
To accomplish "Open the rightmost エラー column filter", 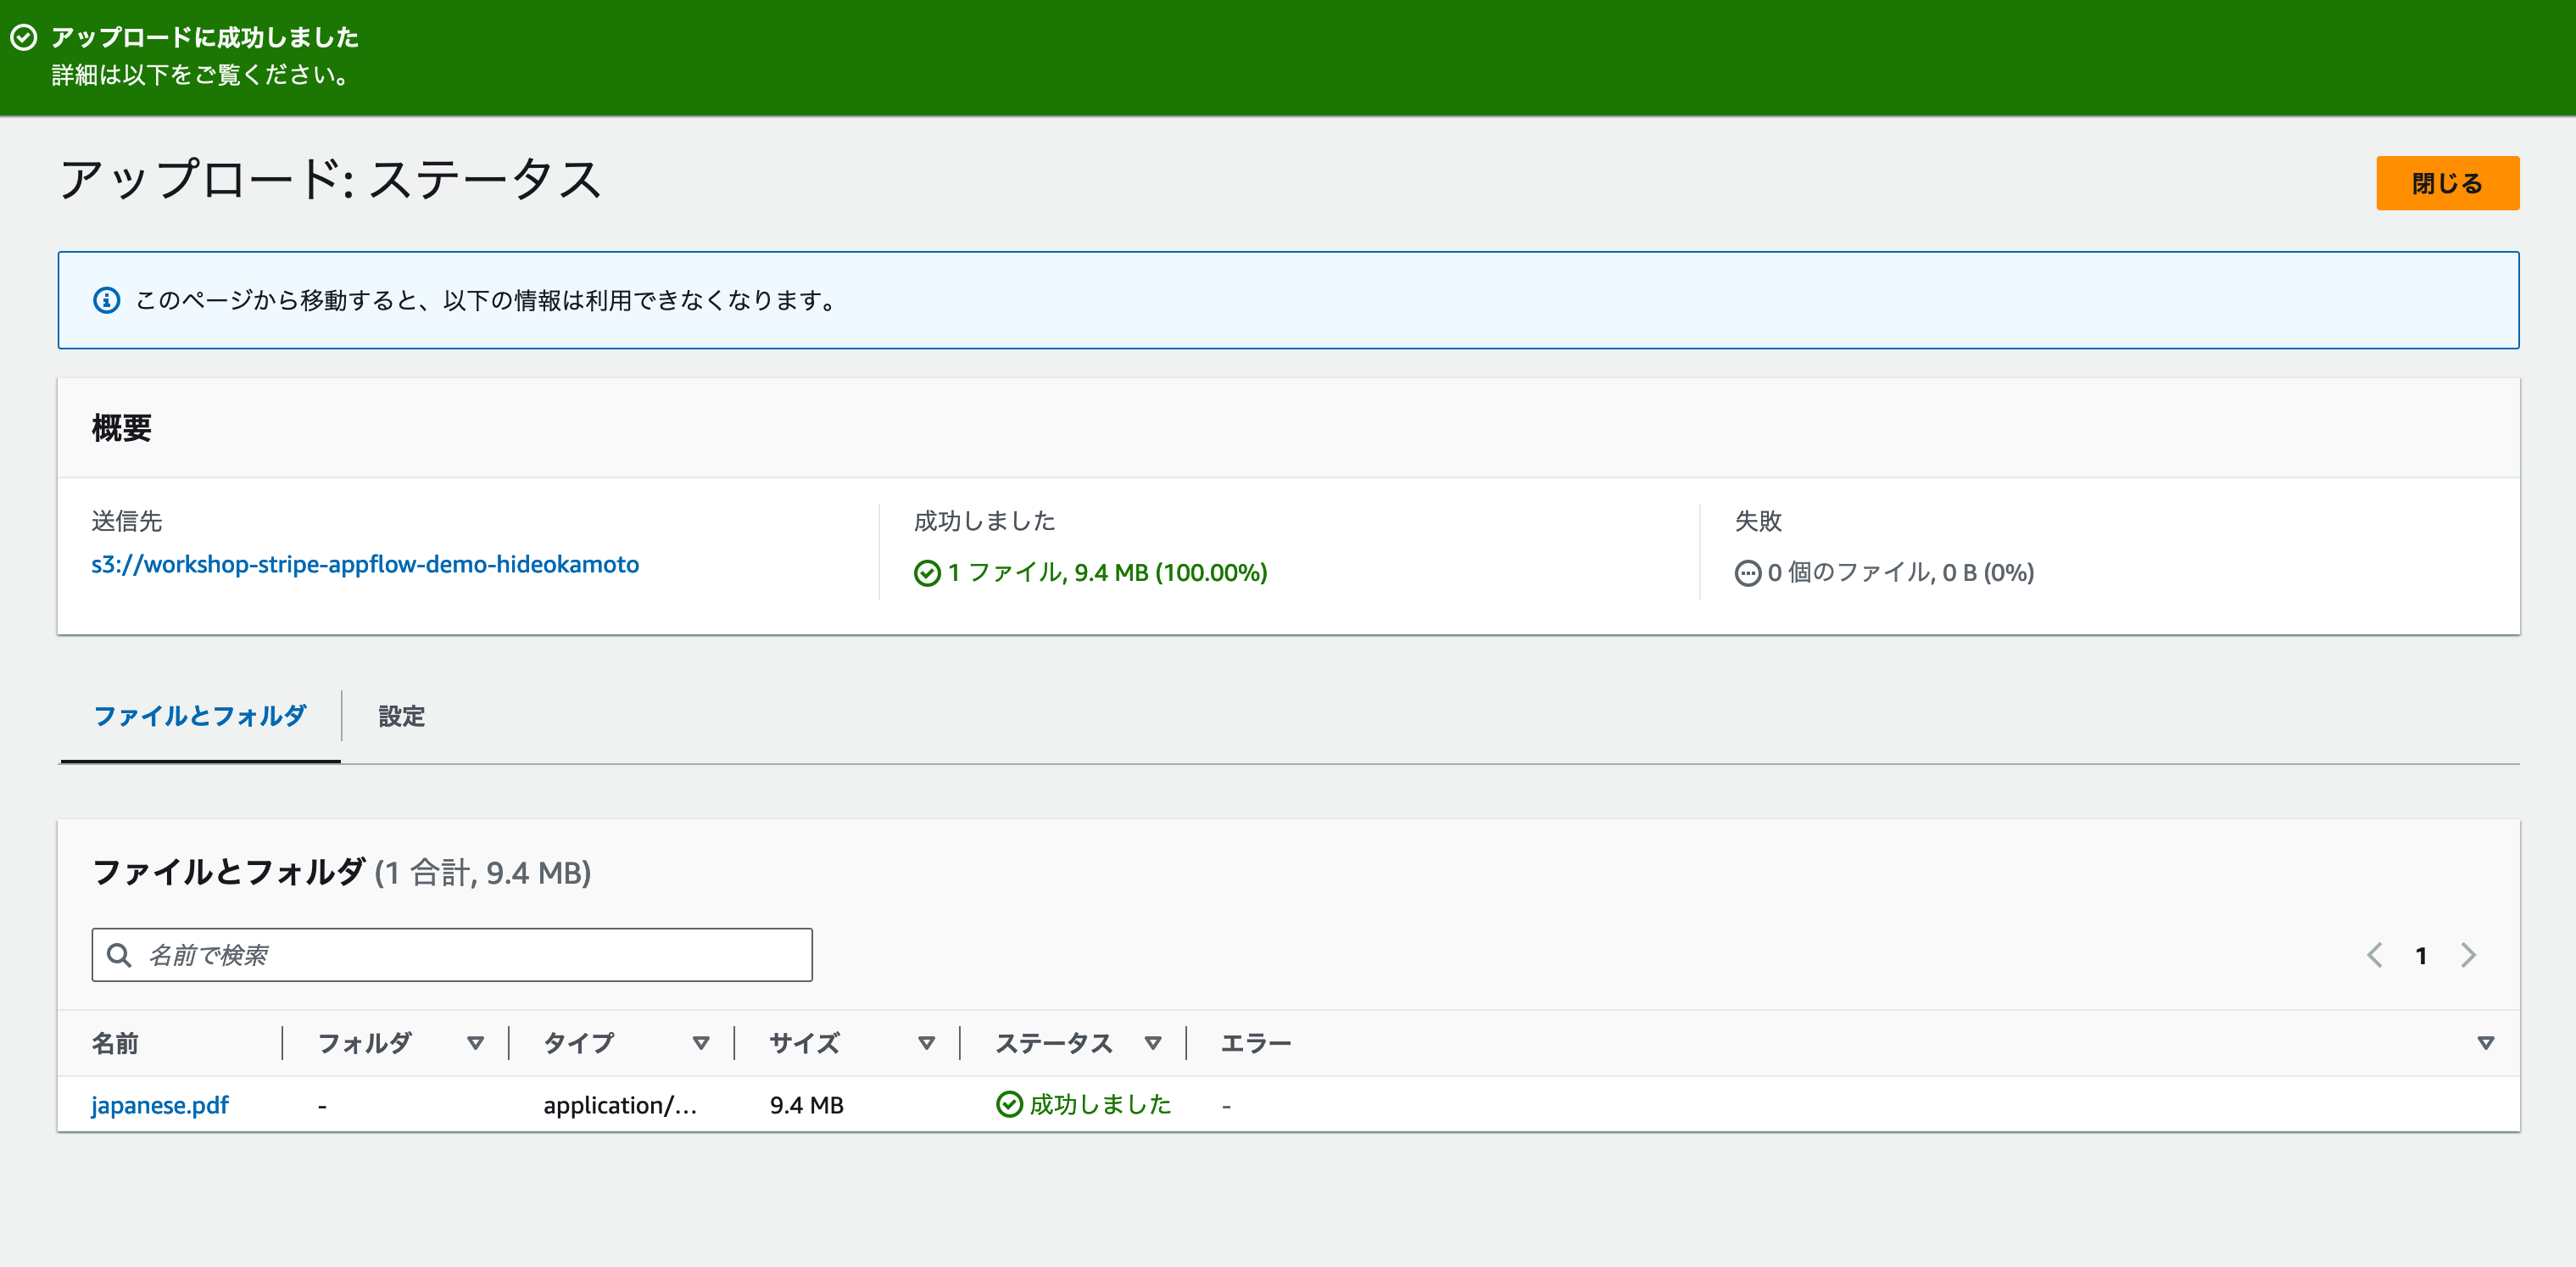I will point(2487,1042).
